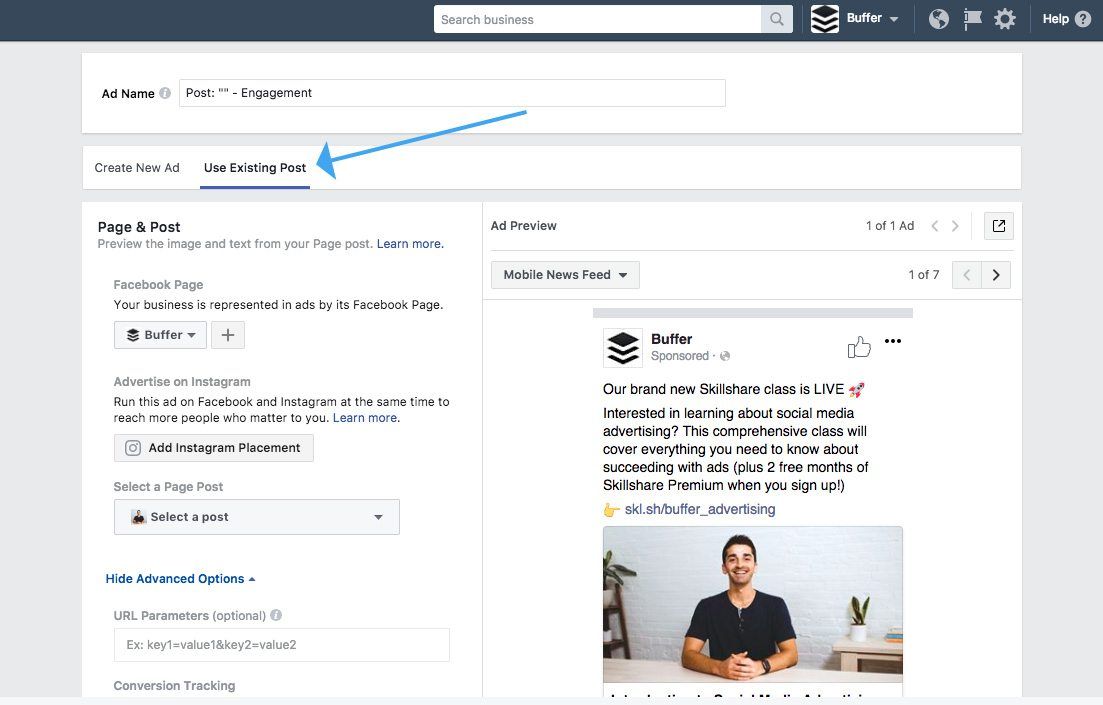Collapse Hide Advanced Options

[180, 578]
